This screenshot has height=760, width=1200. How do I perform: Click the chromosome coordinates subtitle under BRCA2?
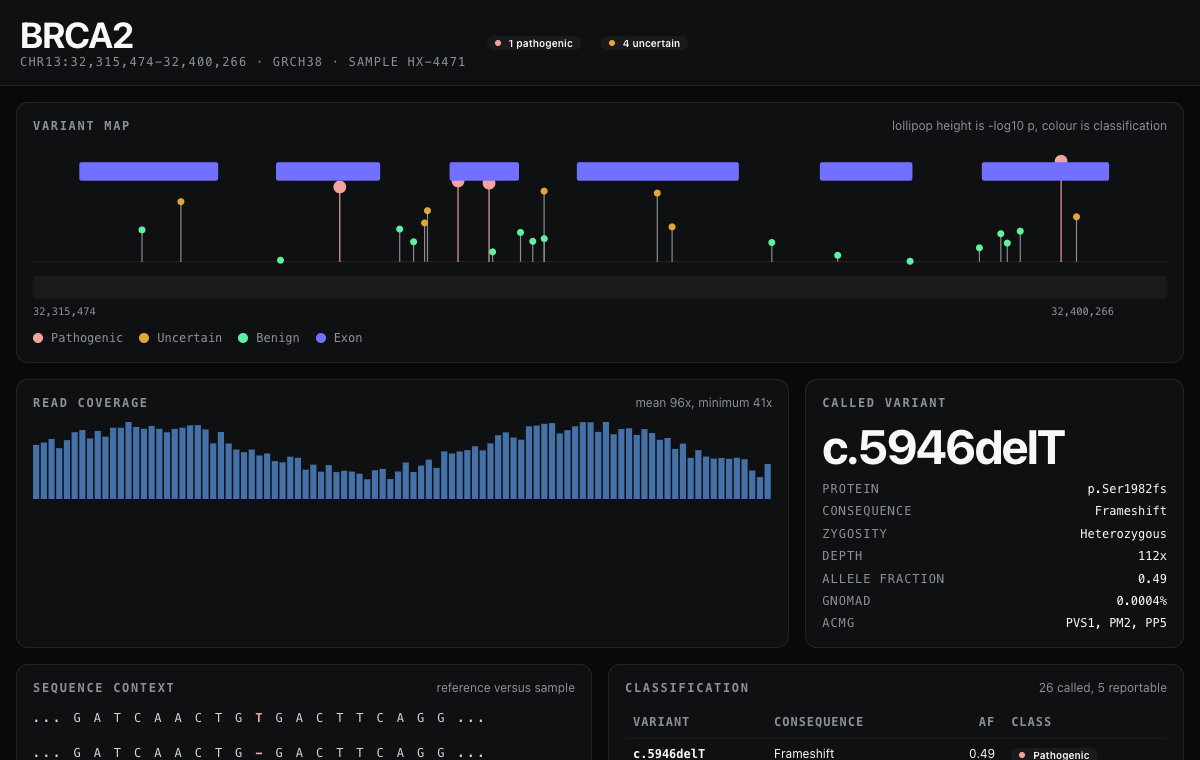[243, 62]
